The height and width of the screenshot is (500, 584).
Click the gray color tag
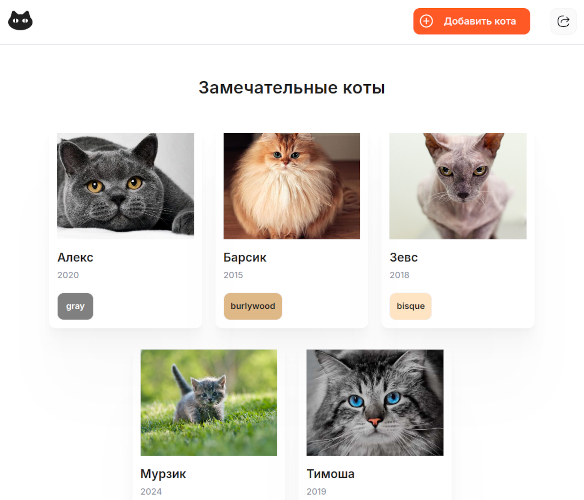pyautogui.click(x=75, y=306)
